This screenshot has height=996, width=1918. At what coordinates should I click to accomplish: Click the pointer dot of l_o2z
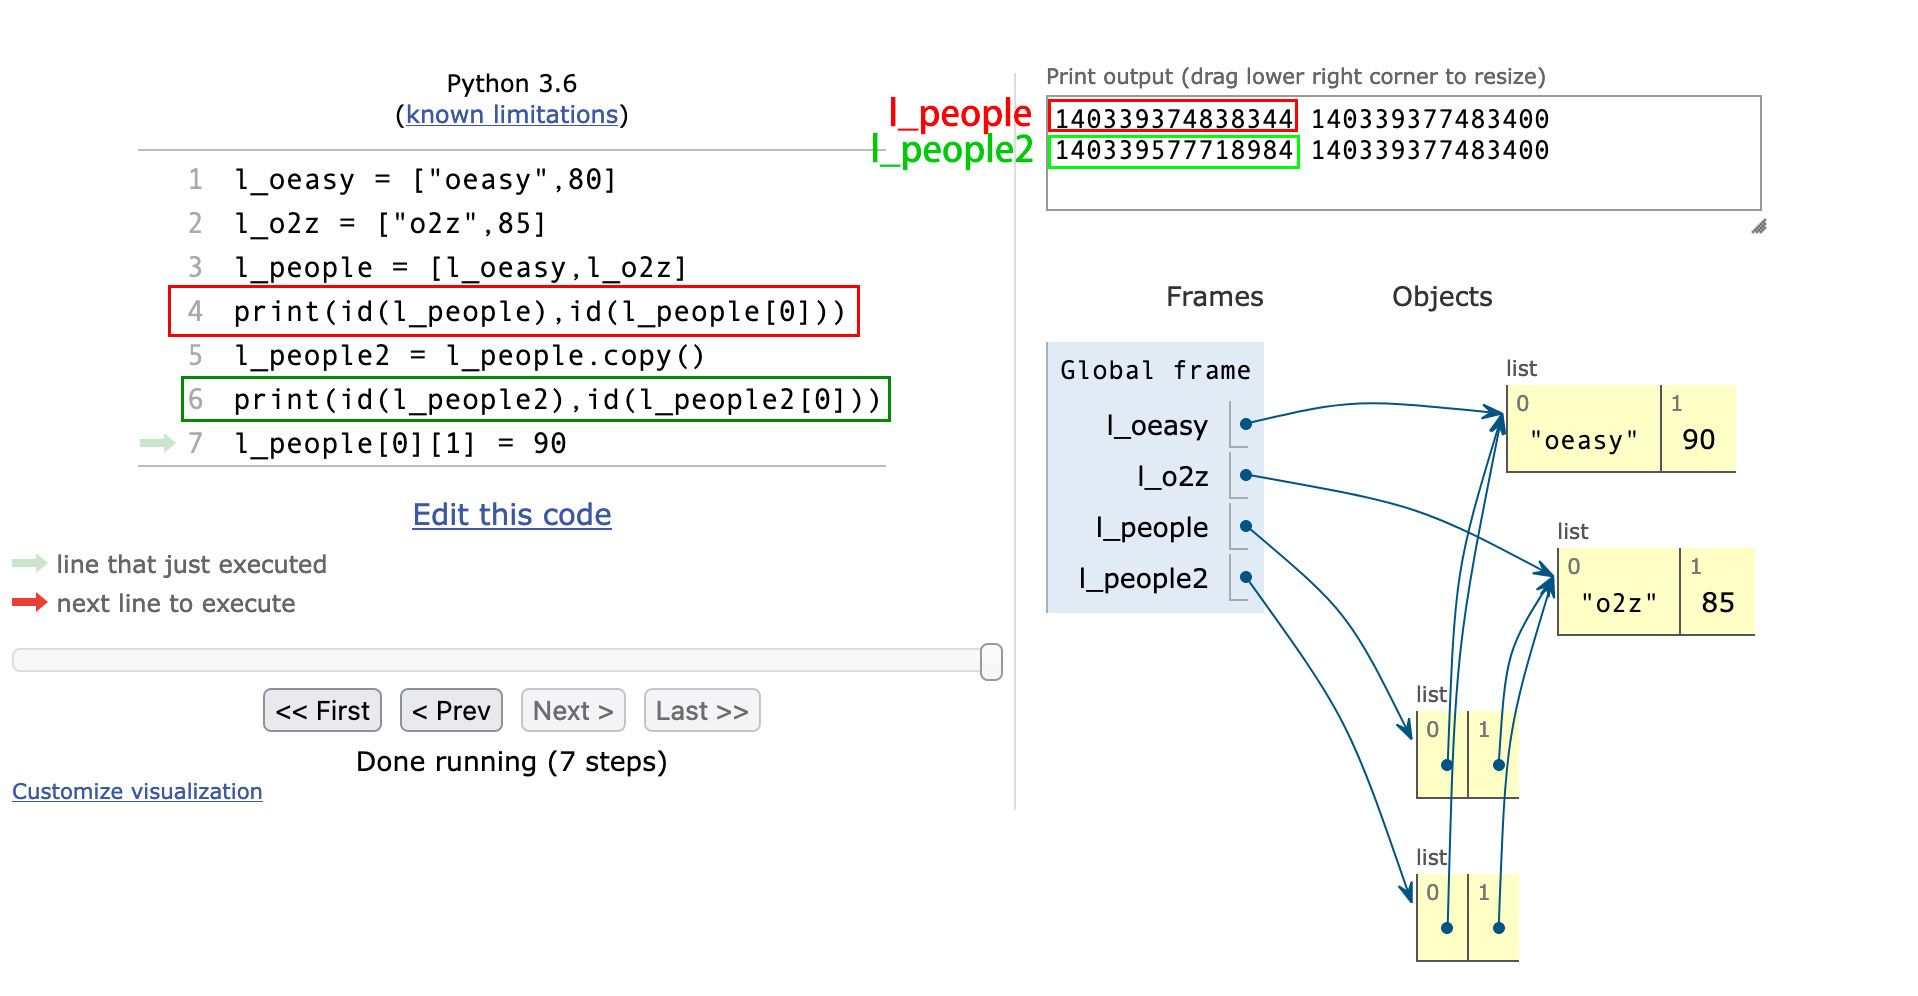pyautogui.click(x=1246, y=475)
